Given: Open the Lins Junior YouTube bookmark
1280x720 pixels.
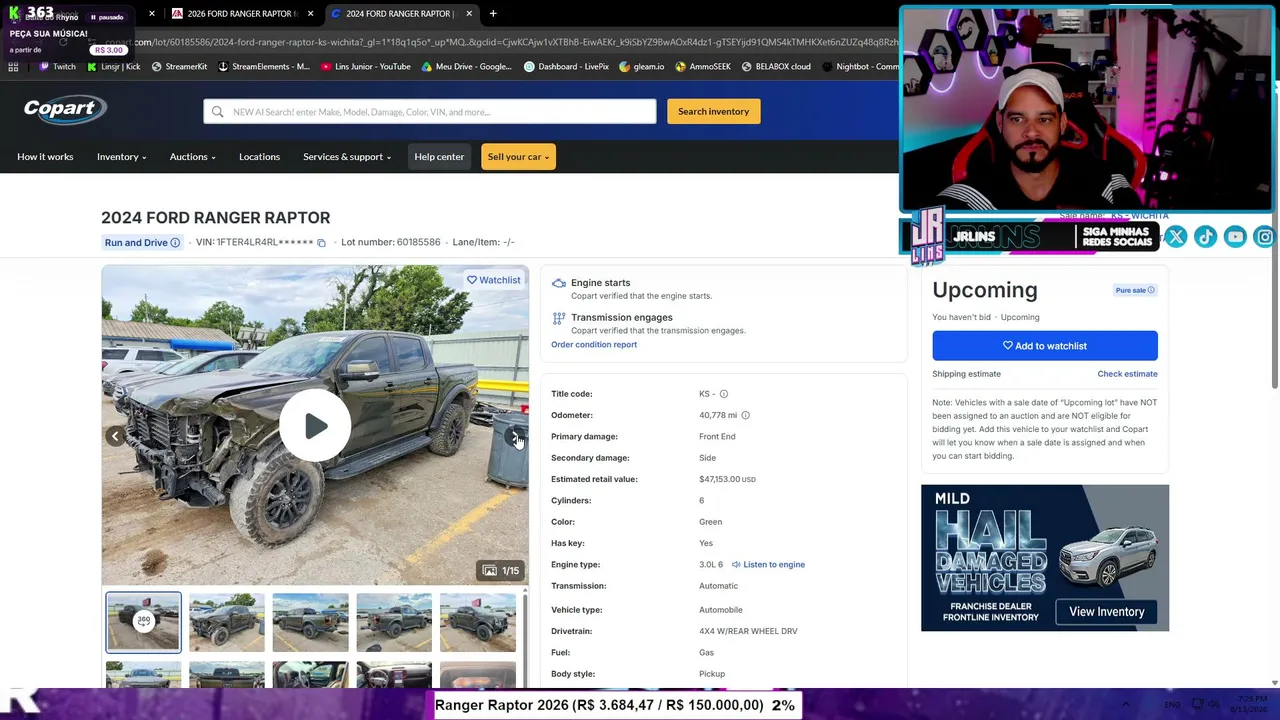Looking at the screenshot, I should point(366,67).
